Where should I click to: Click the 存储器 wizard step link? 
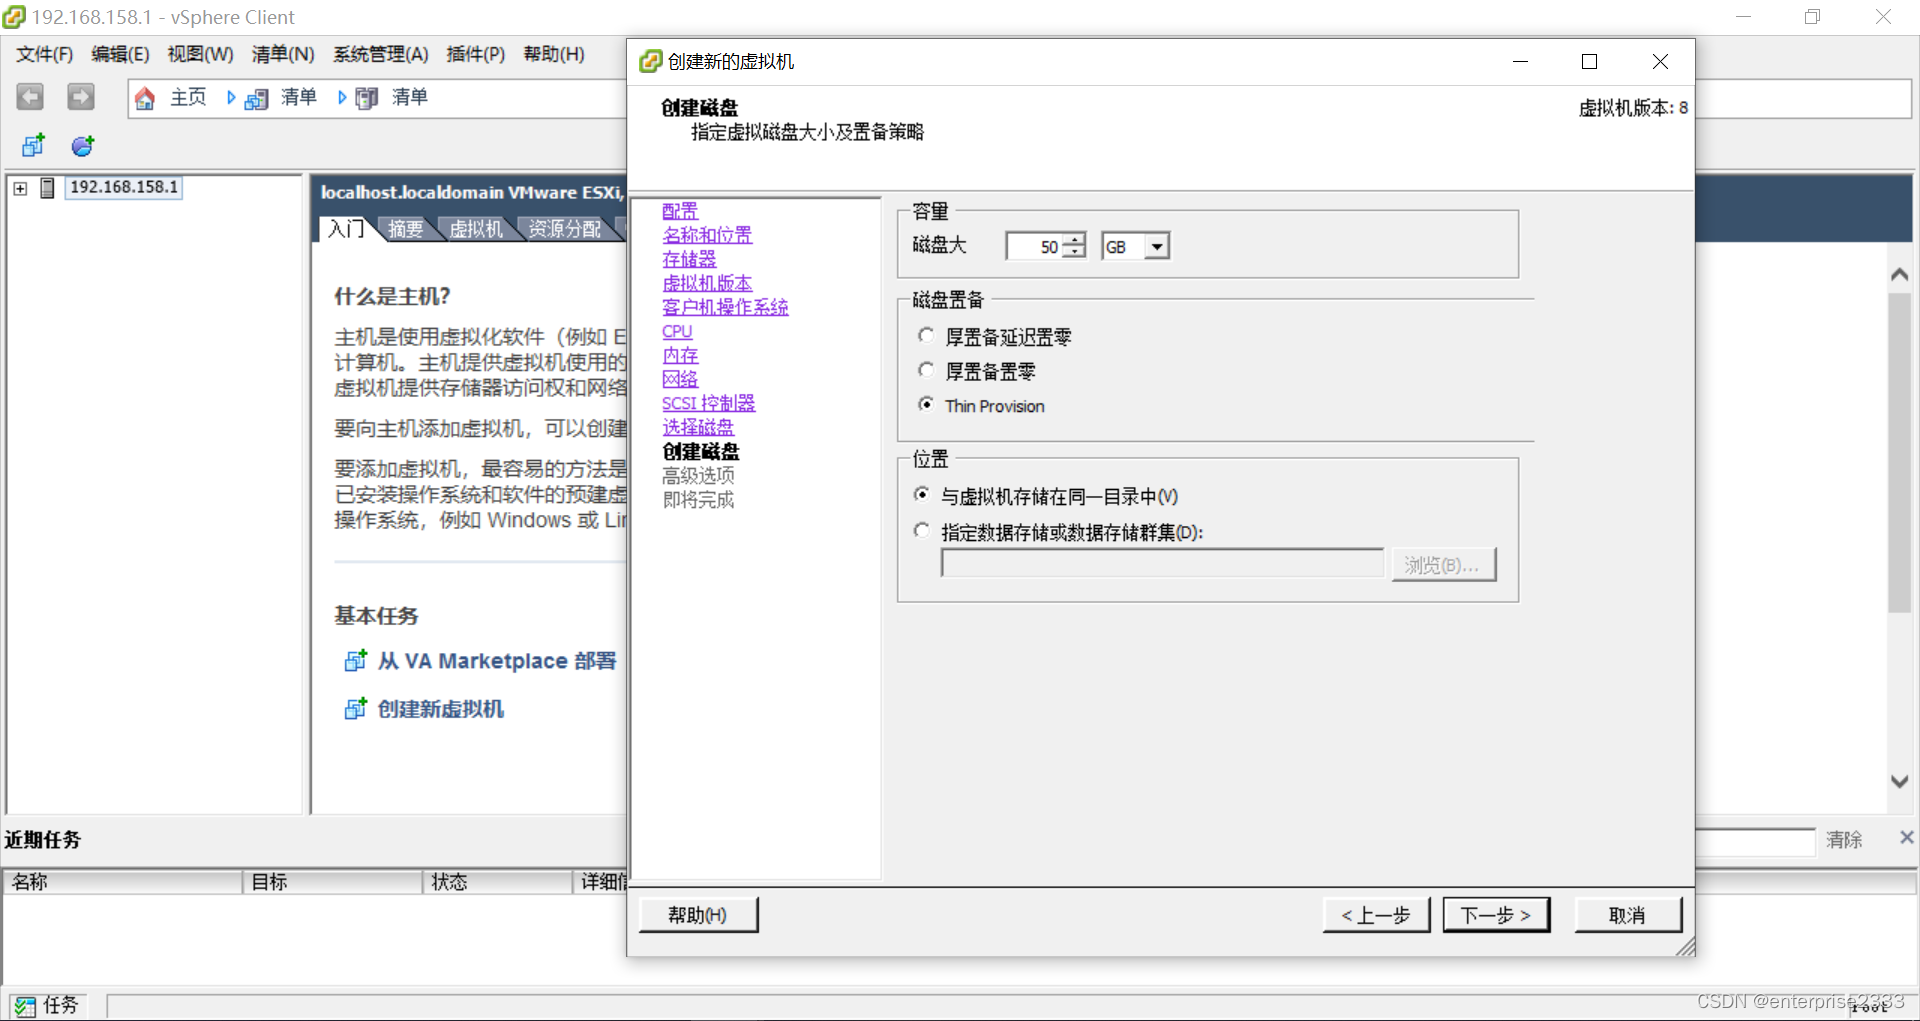689,259
